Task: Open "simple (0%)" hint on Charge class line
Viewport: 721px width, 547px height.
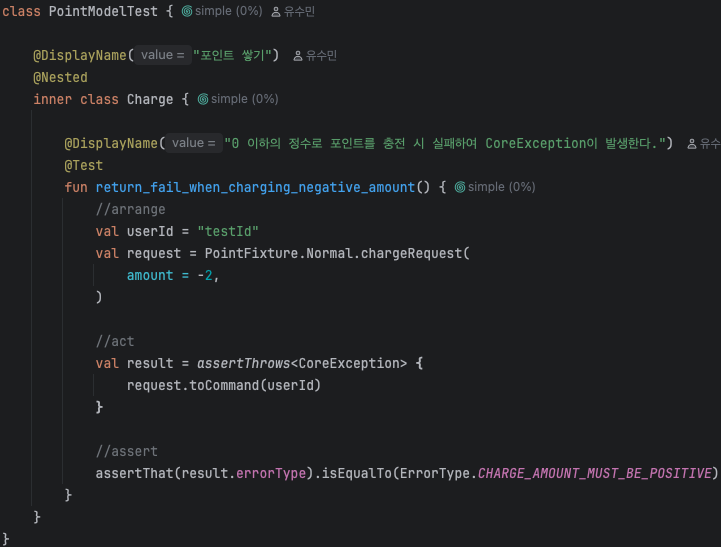Action: pos(245,99)
